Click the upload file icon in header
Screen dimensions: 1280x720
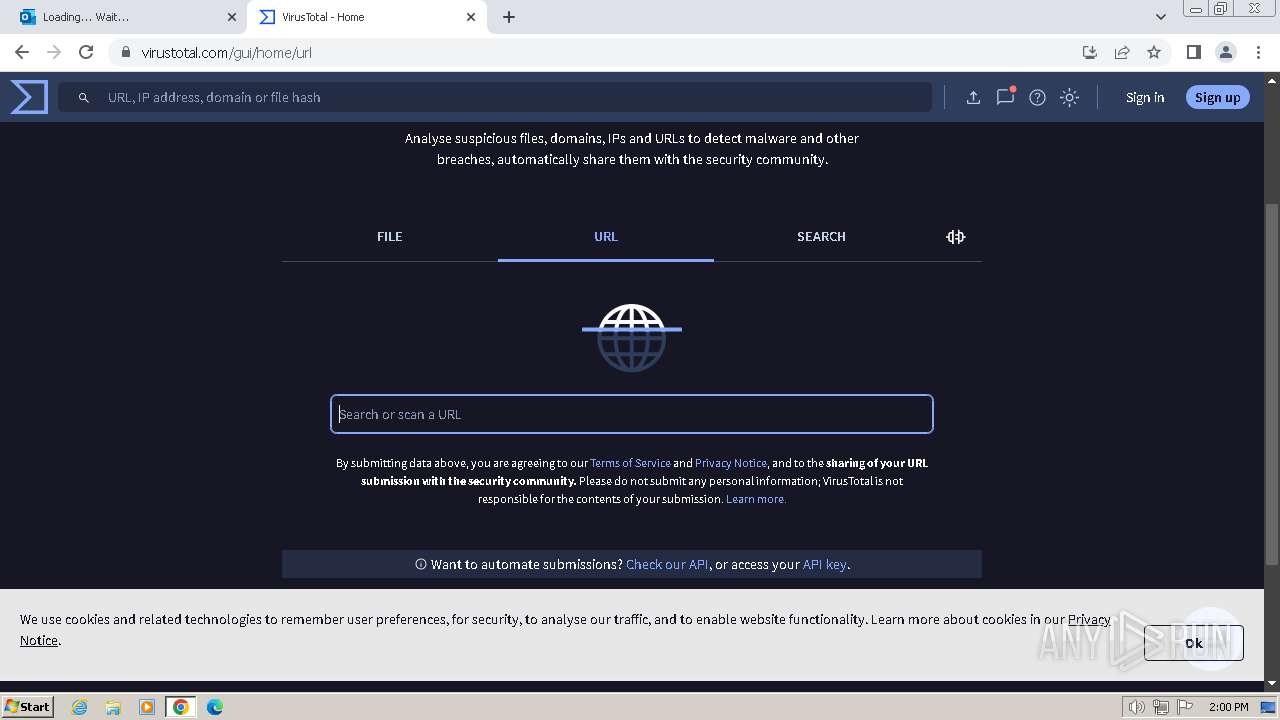point(973,97)
